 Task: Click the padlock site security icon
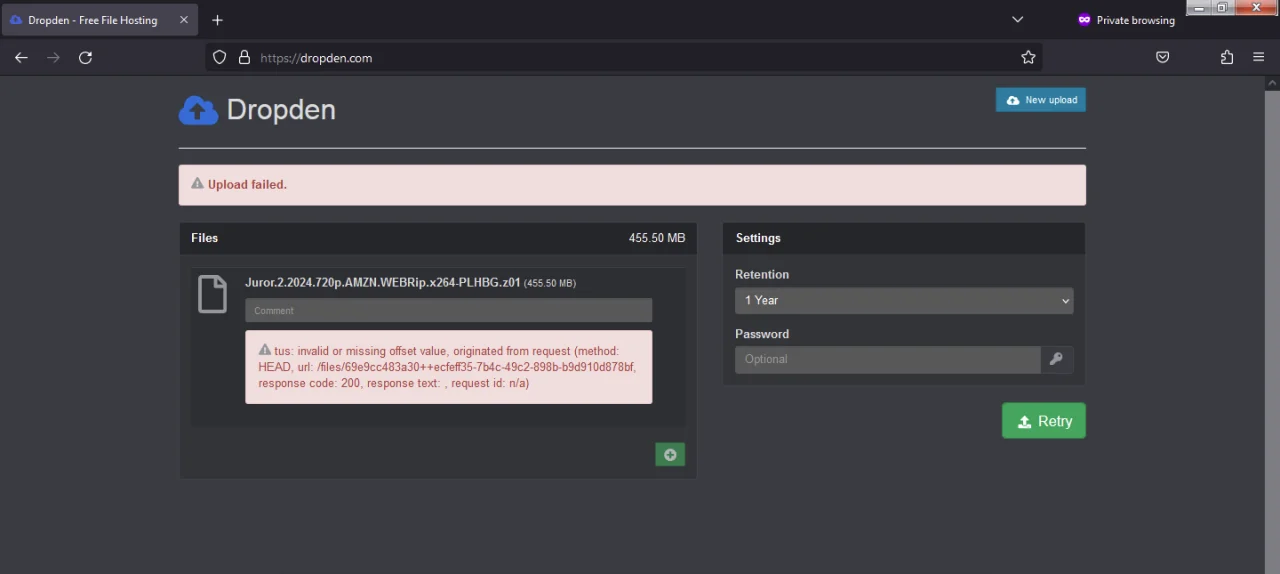pos(244,58)
